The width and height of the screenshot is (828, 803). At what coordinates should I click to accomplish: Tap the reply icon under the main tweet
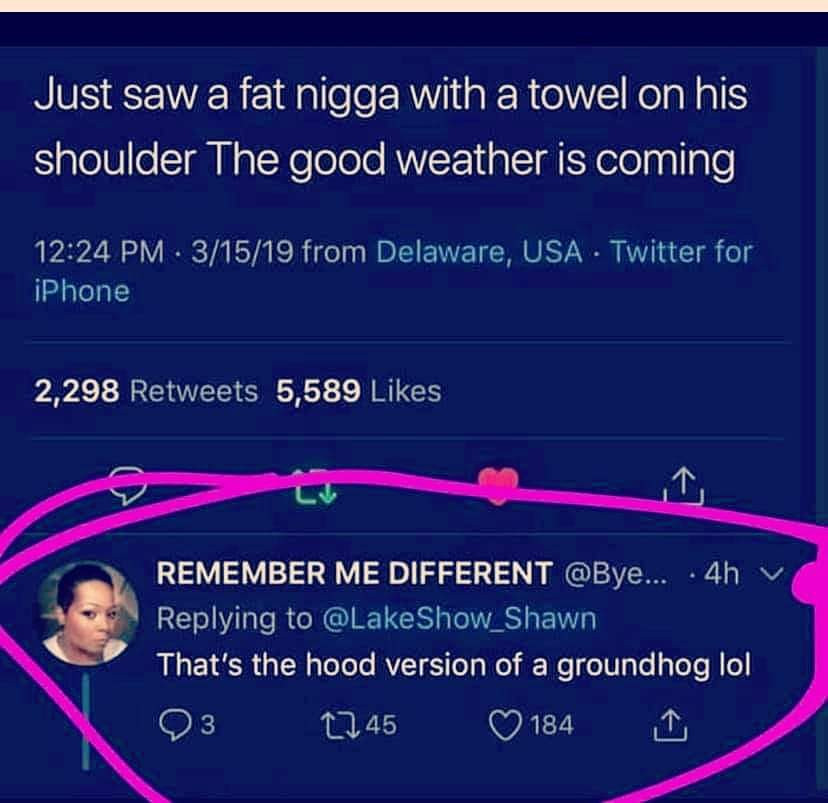(x=127, y=486)
